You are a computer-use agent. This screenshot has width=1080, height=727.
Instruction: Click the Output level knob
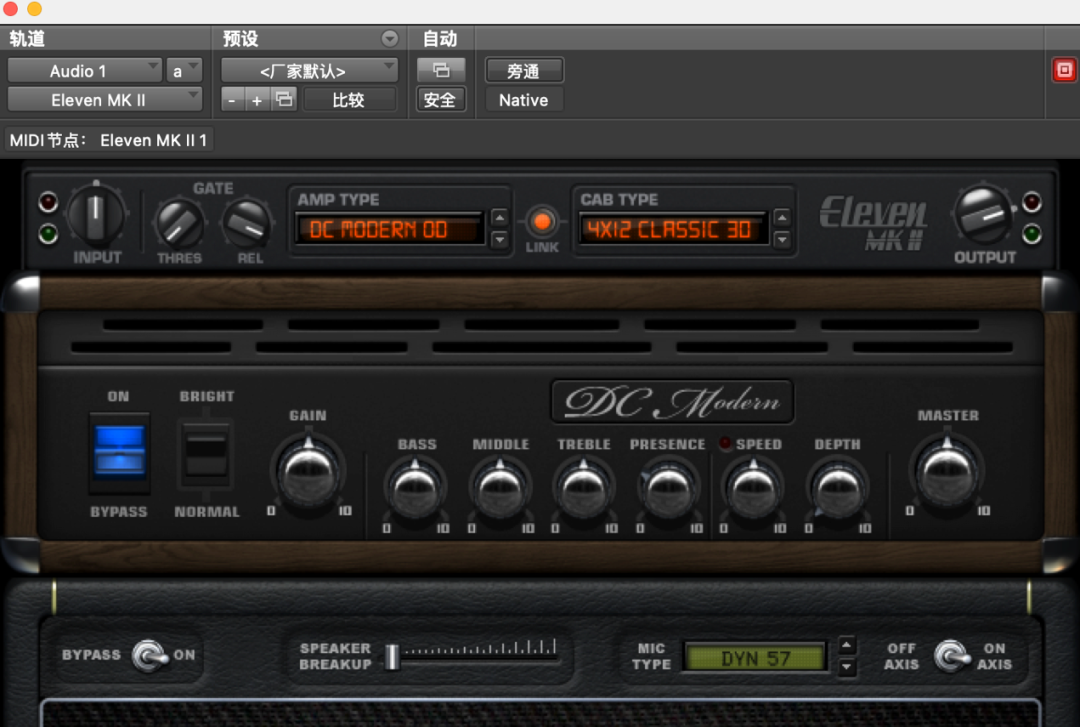(x=983, y=215)
